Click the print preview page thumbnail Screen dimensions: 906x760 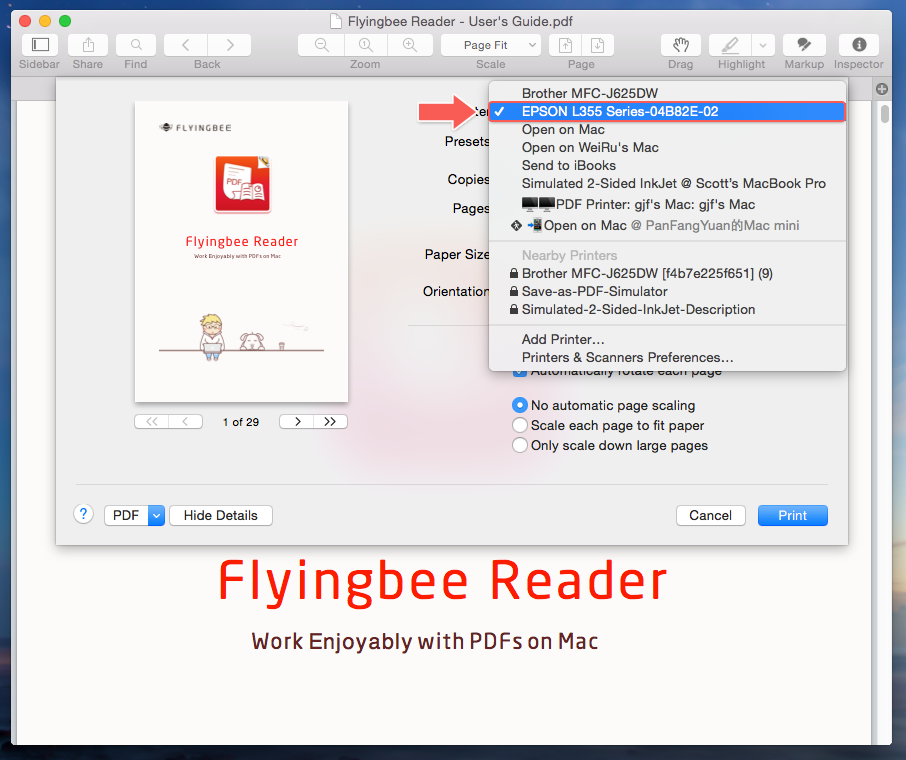click(x=242, y=251)
